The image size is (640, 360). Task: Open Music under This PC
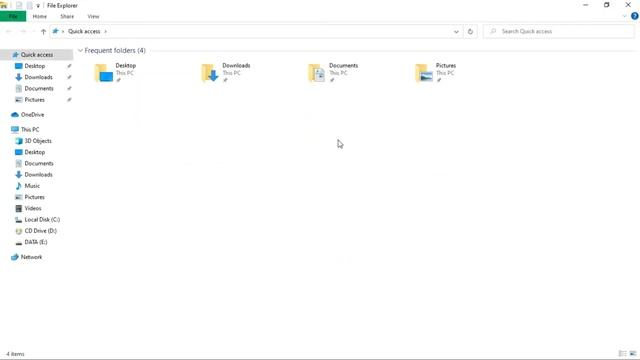pyautogui.click(x=32, y=186)
